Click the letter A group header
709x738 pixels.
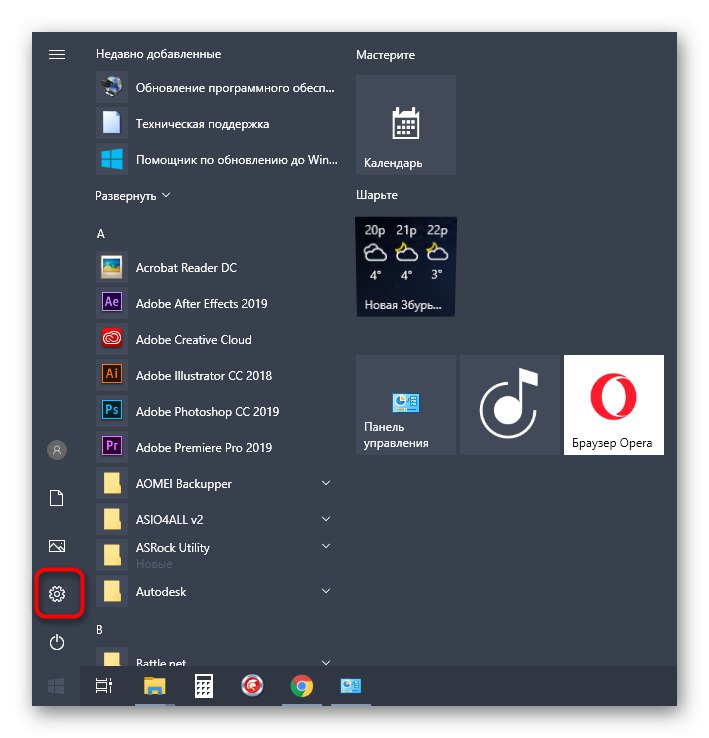pos(101,234)
